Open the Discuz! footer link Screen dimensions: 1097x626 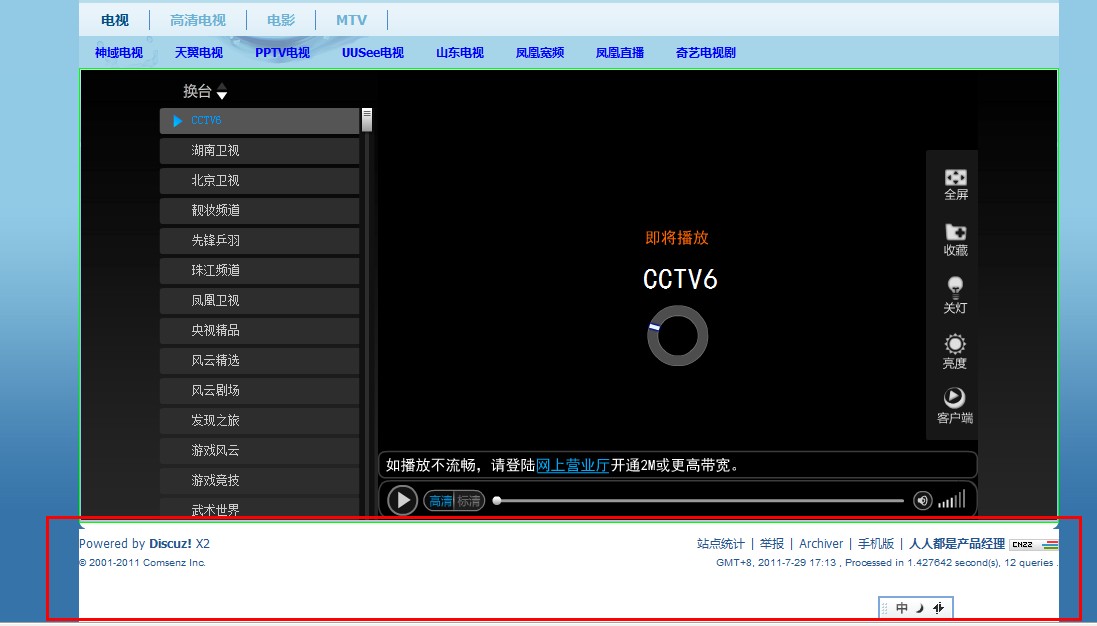click(170, 543)
